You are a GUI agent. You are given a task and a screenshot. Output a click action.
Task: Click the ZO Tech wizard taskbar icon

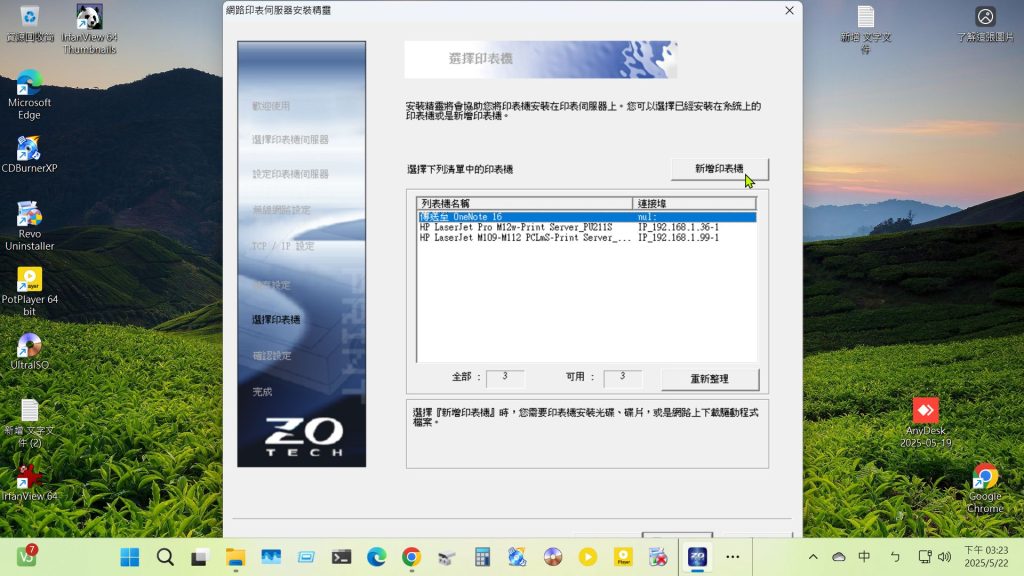coord(697,557)
